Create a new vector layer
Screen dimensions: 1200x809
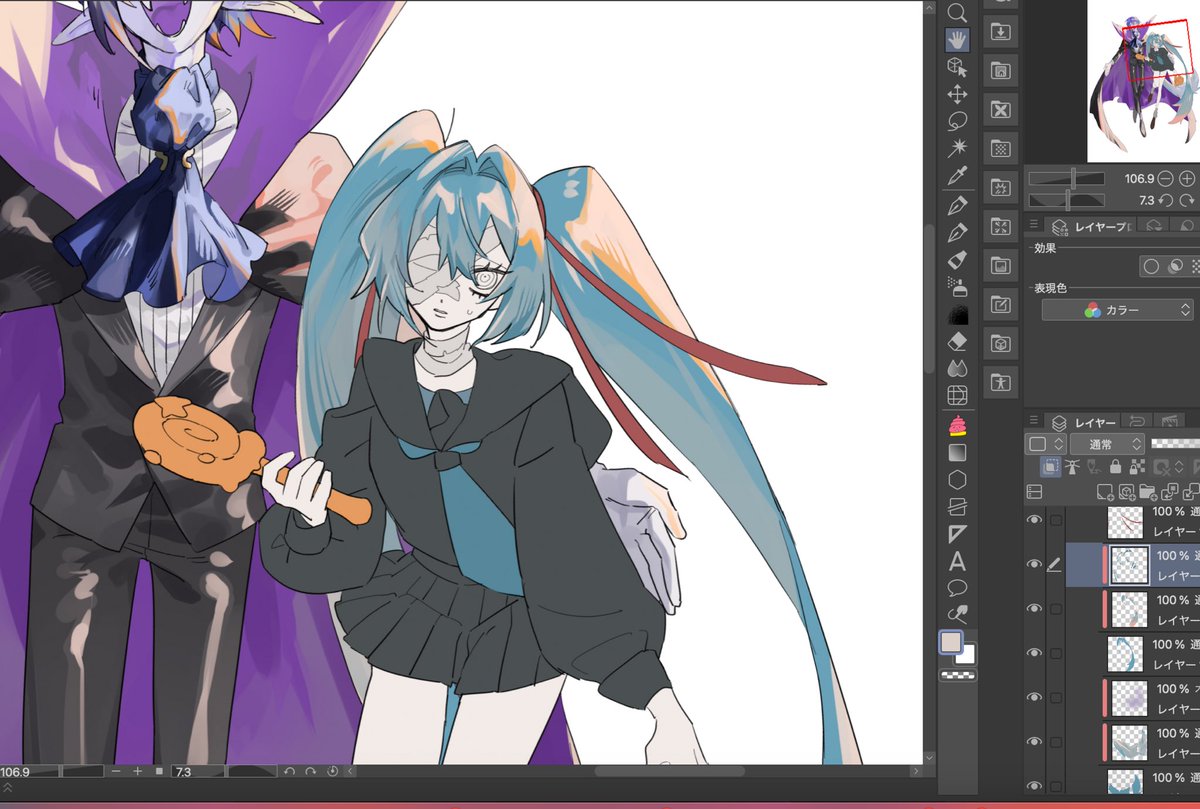(x=1126, y=491)
